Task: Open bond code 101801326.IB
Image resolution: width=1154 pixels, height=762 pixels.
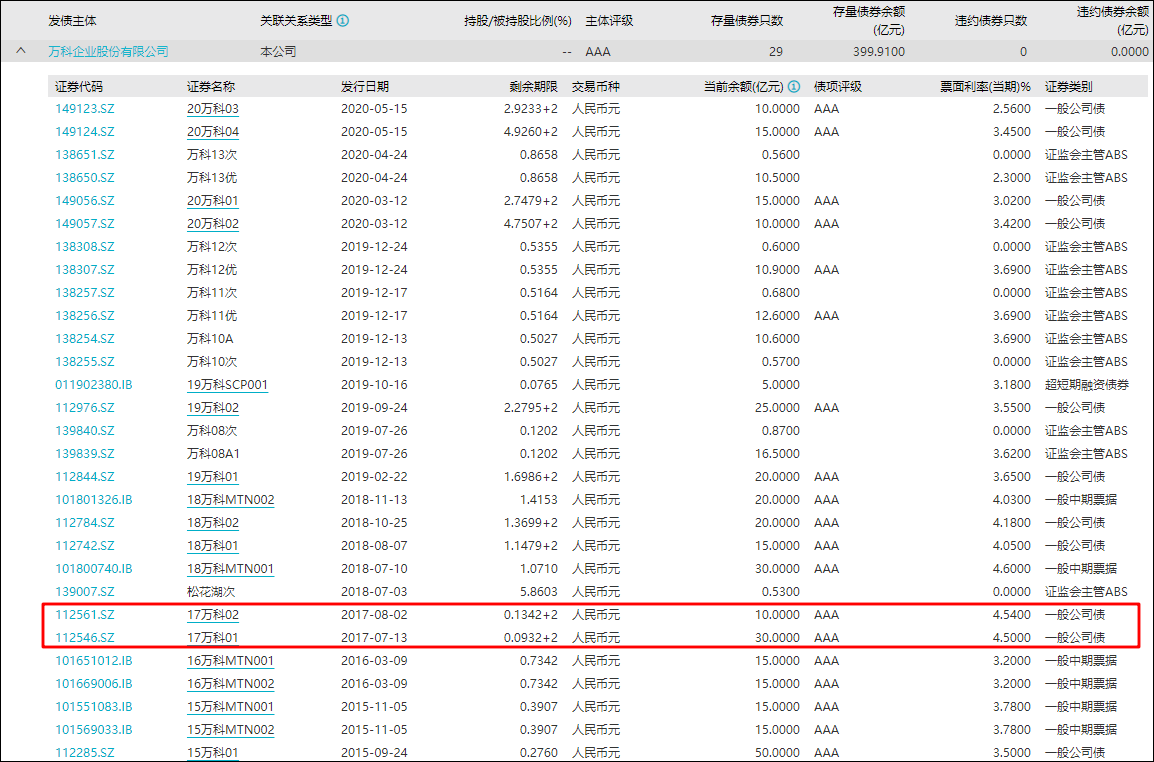Action: 93,500
